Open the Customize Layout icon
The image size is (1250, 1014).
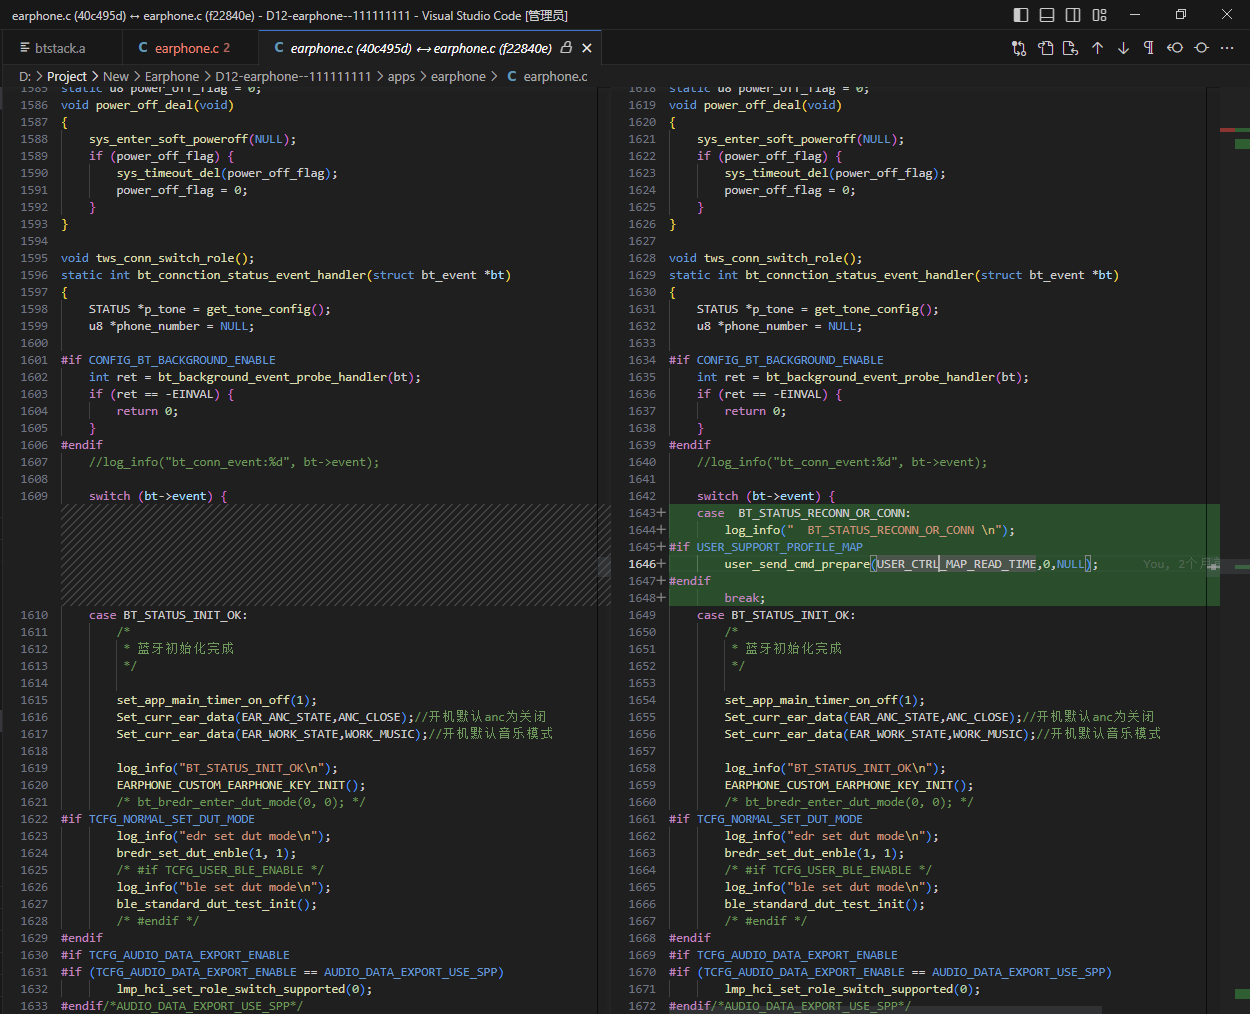(x=1100, y=15)
